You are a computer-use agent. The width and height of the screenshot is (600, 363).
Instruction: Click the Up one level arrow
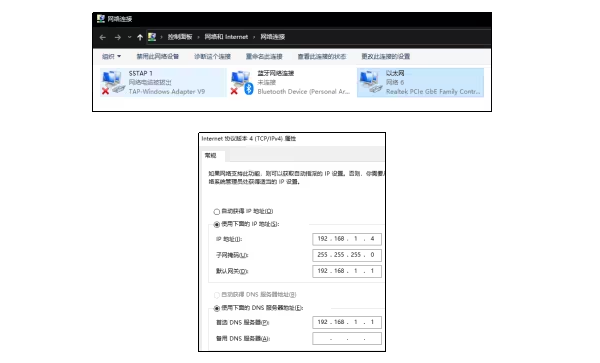pos(140,37)
